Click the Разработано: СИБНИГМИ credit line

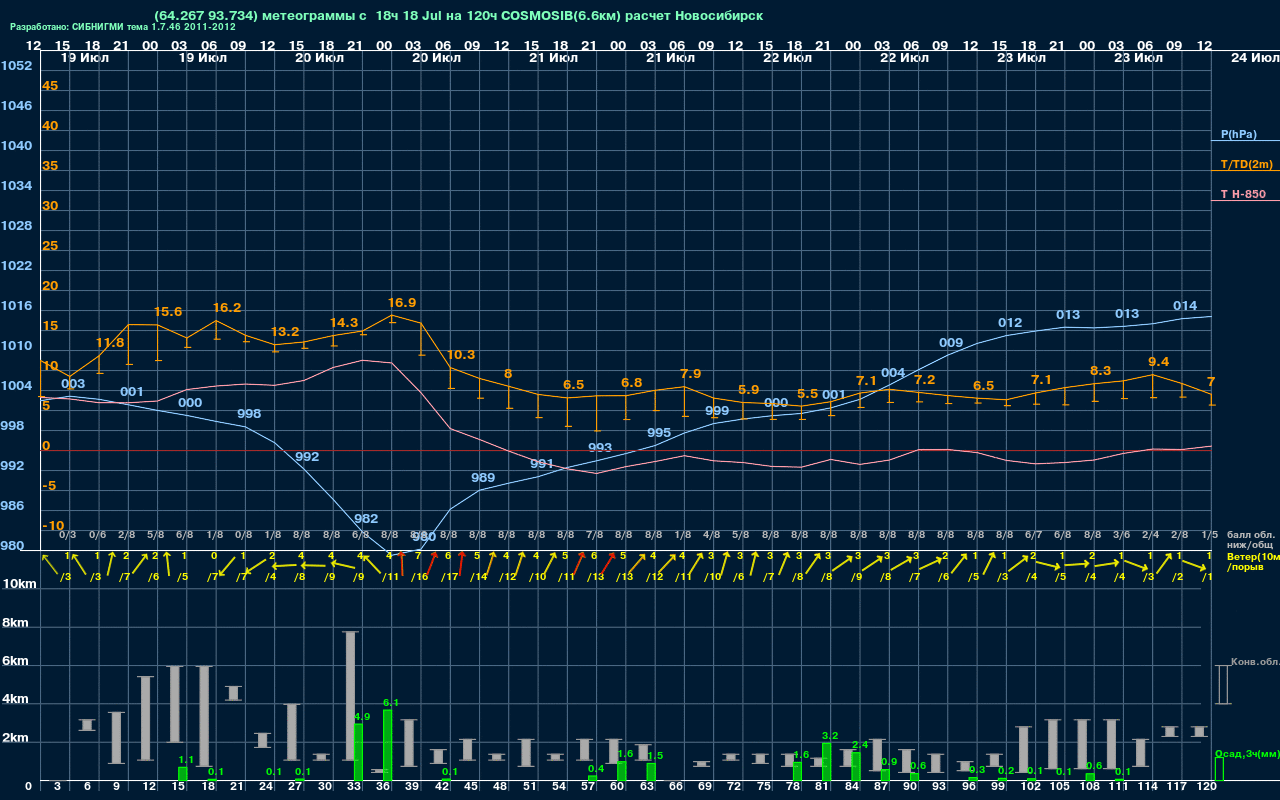point(123,27)
